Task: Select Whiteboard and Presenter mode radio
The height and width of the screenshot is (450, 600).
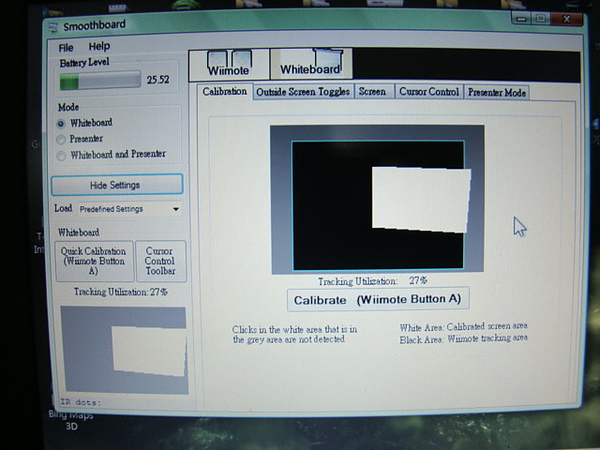Action: click(61, 156)
